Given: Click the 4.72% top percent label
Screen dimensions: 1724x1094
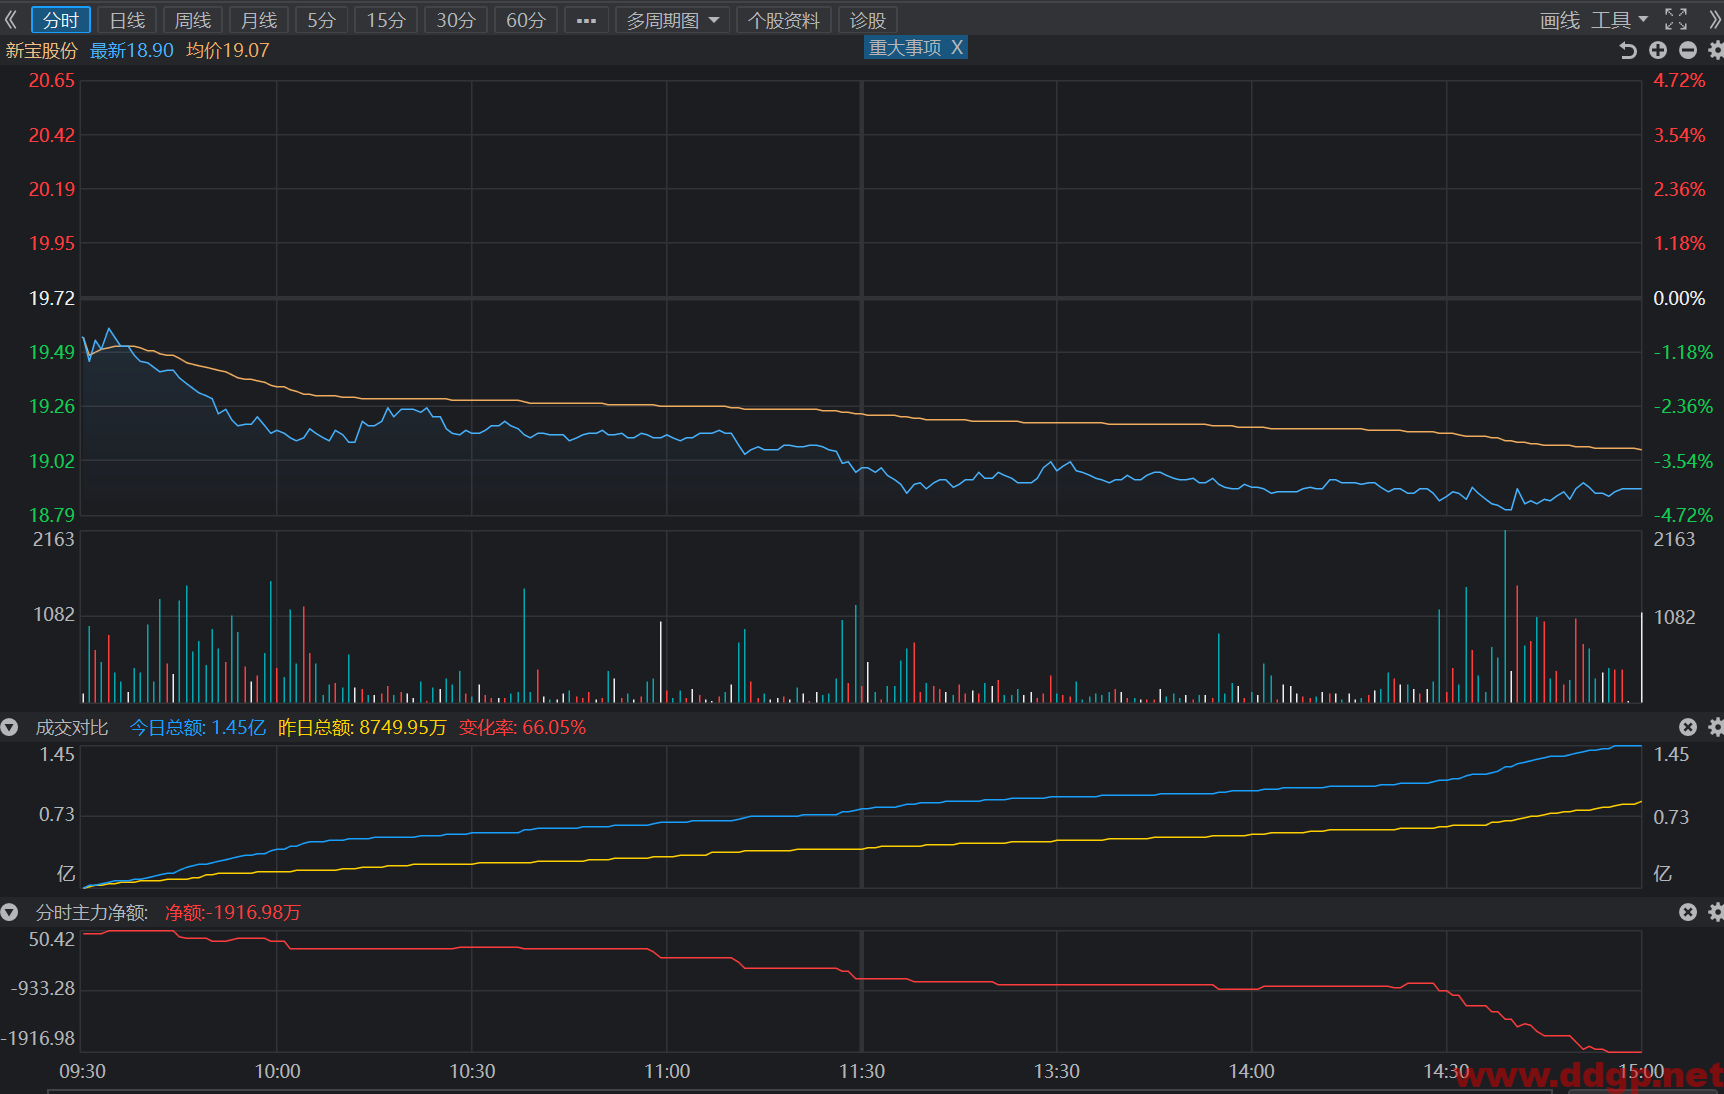Looking at the screenshot, I should coord(1680,81).
